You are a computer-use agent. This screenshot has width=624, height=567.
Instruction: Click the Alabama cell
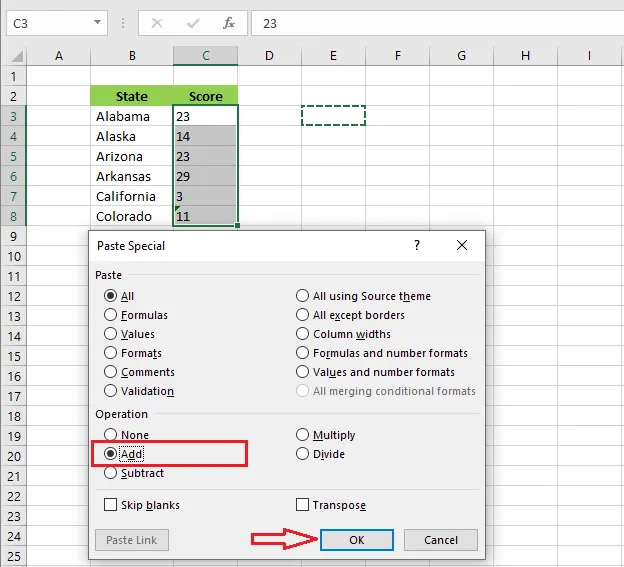132,116
